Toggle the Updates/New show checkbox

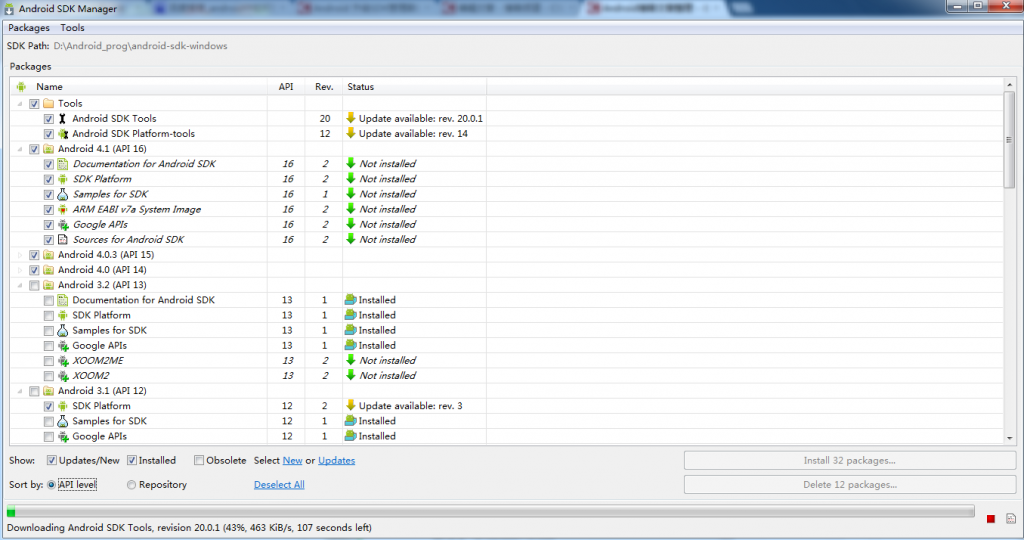click(52, 460)
